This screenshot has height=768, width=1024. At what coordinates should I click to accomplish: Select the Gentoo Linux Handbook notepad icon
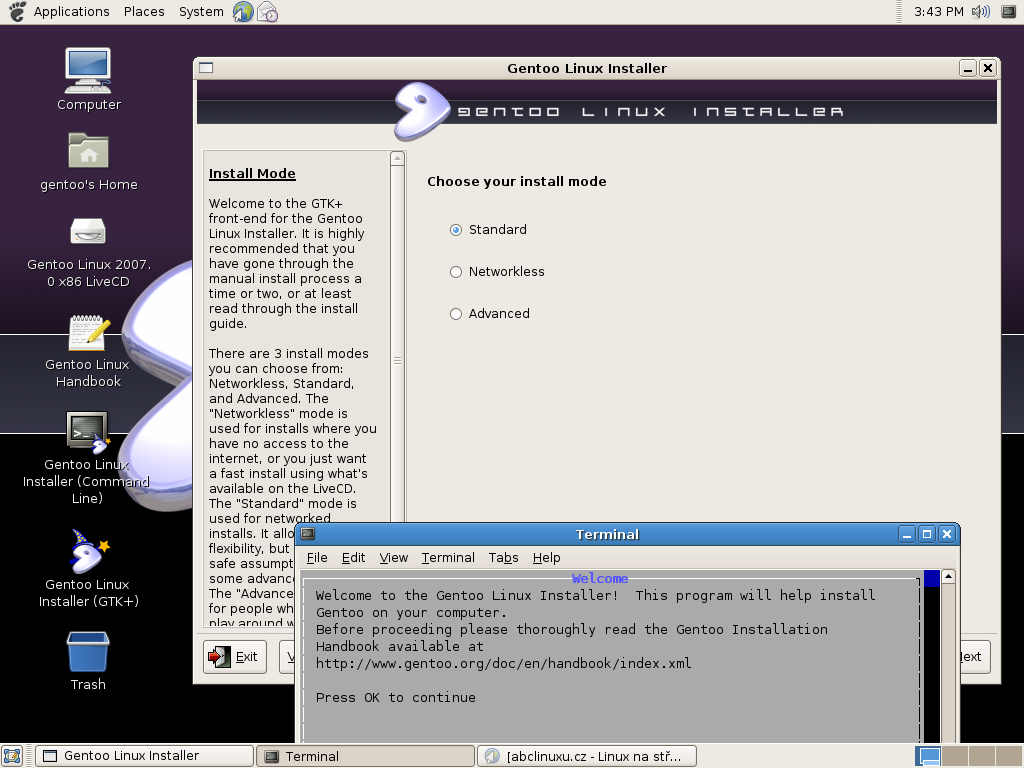tap(88, 332)
